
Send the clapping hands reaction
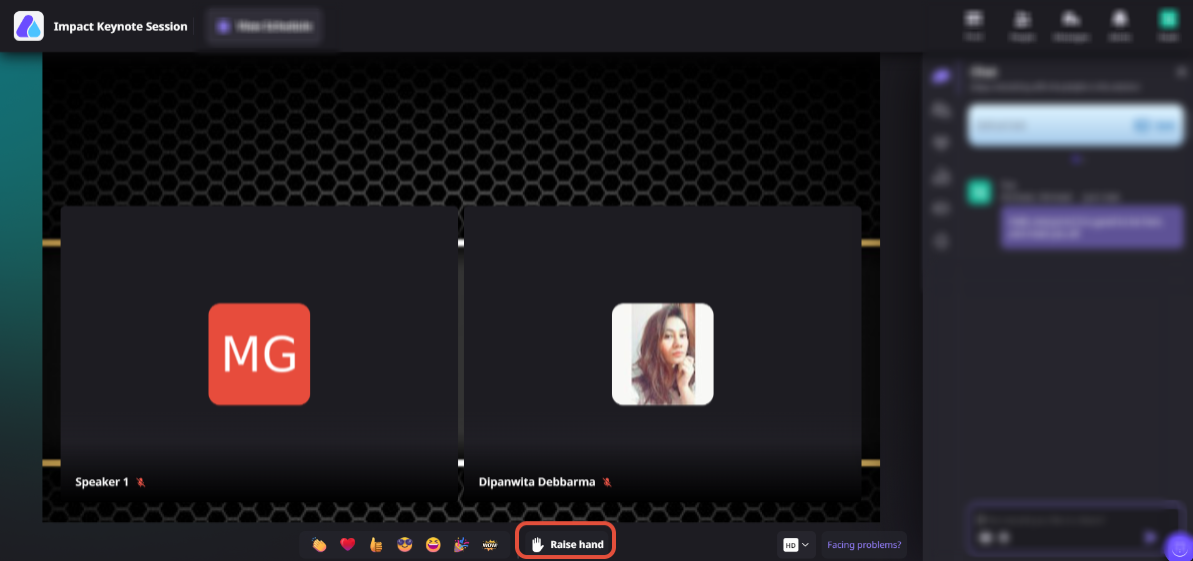(x=320, y=544)
